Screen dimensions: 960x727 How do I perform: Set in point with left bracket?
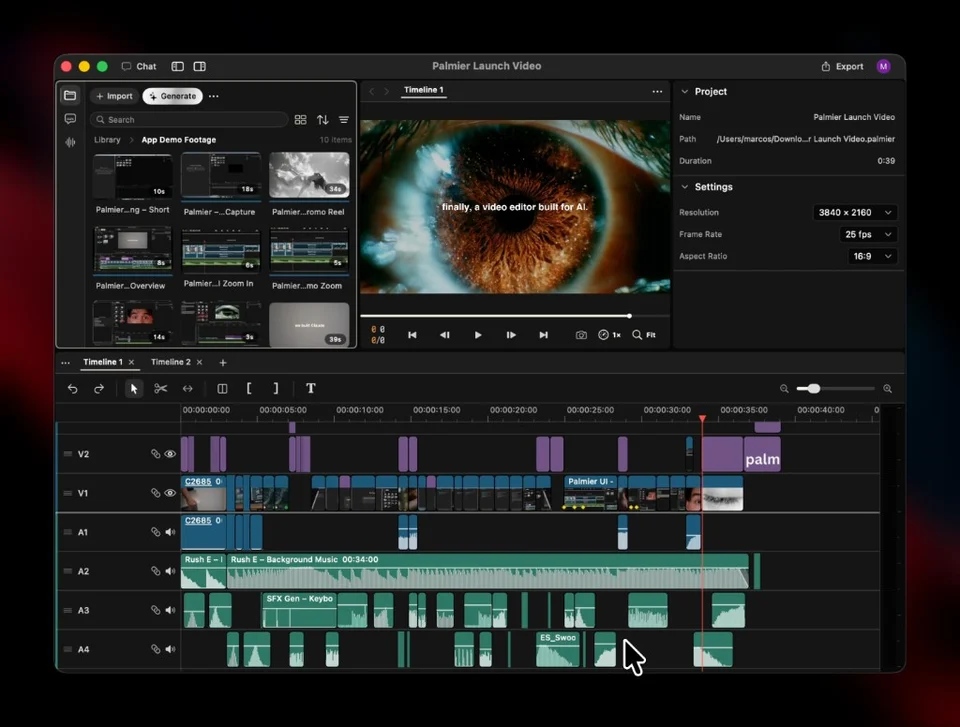coord(249,388)
